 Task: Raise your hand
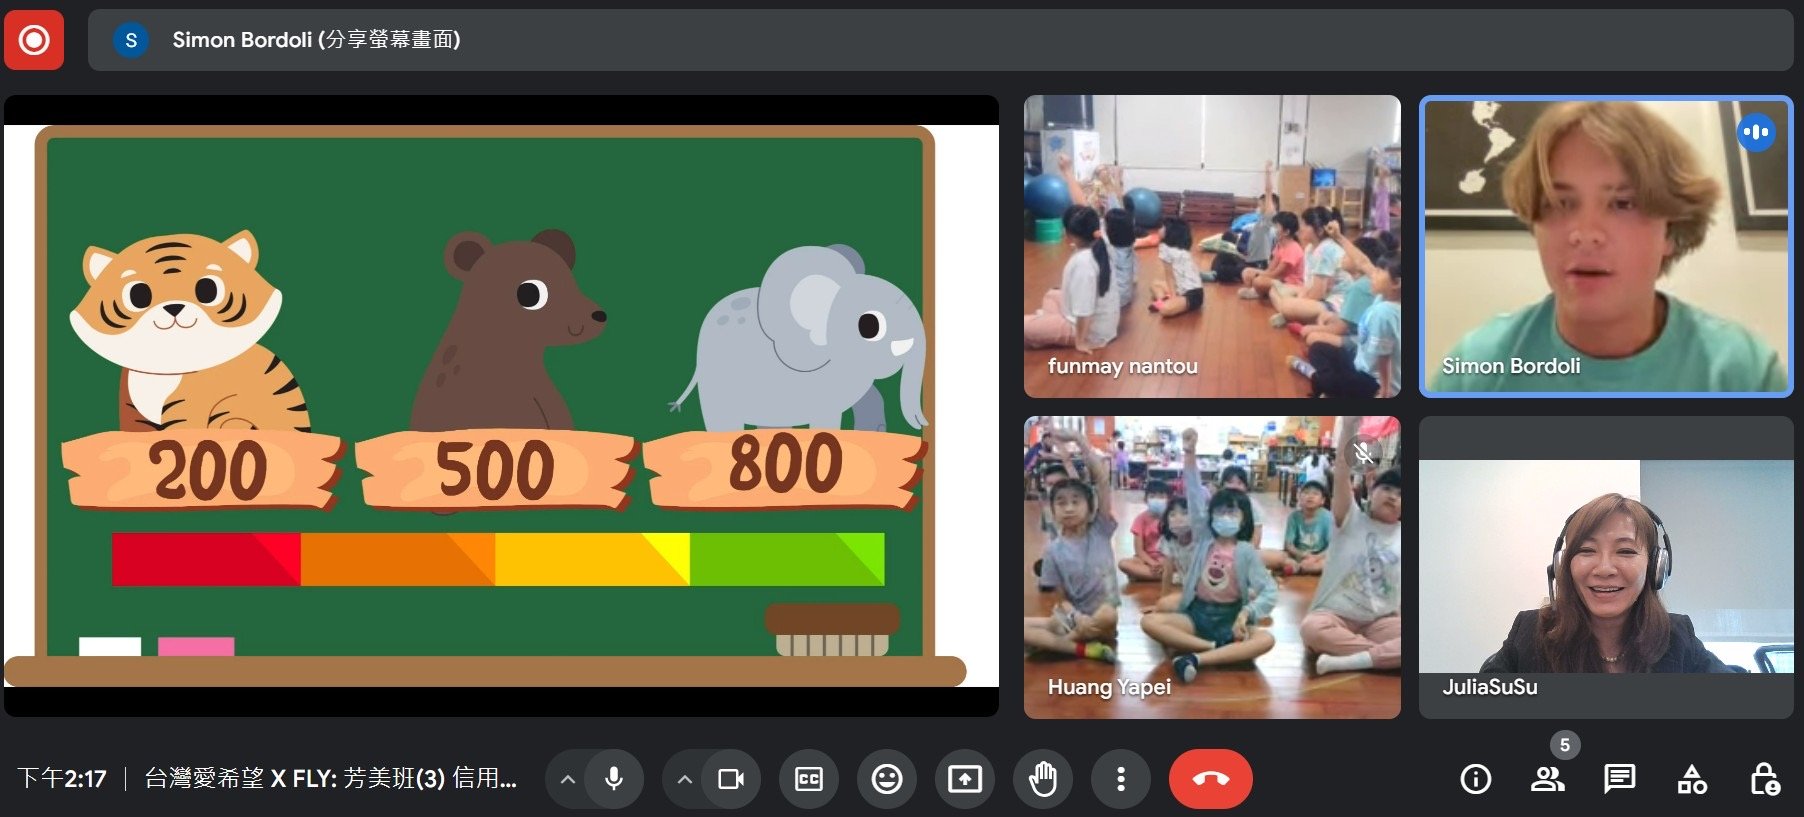tap(1043, 779)
